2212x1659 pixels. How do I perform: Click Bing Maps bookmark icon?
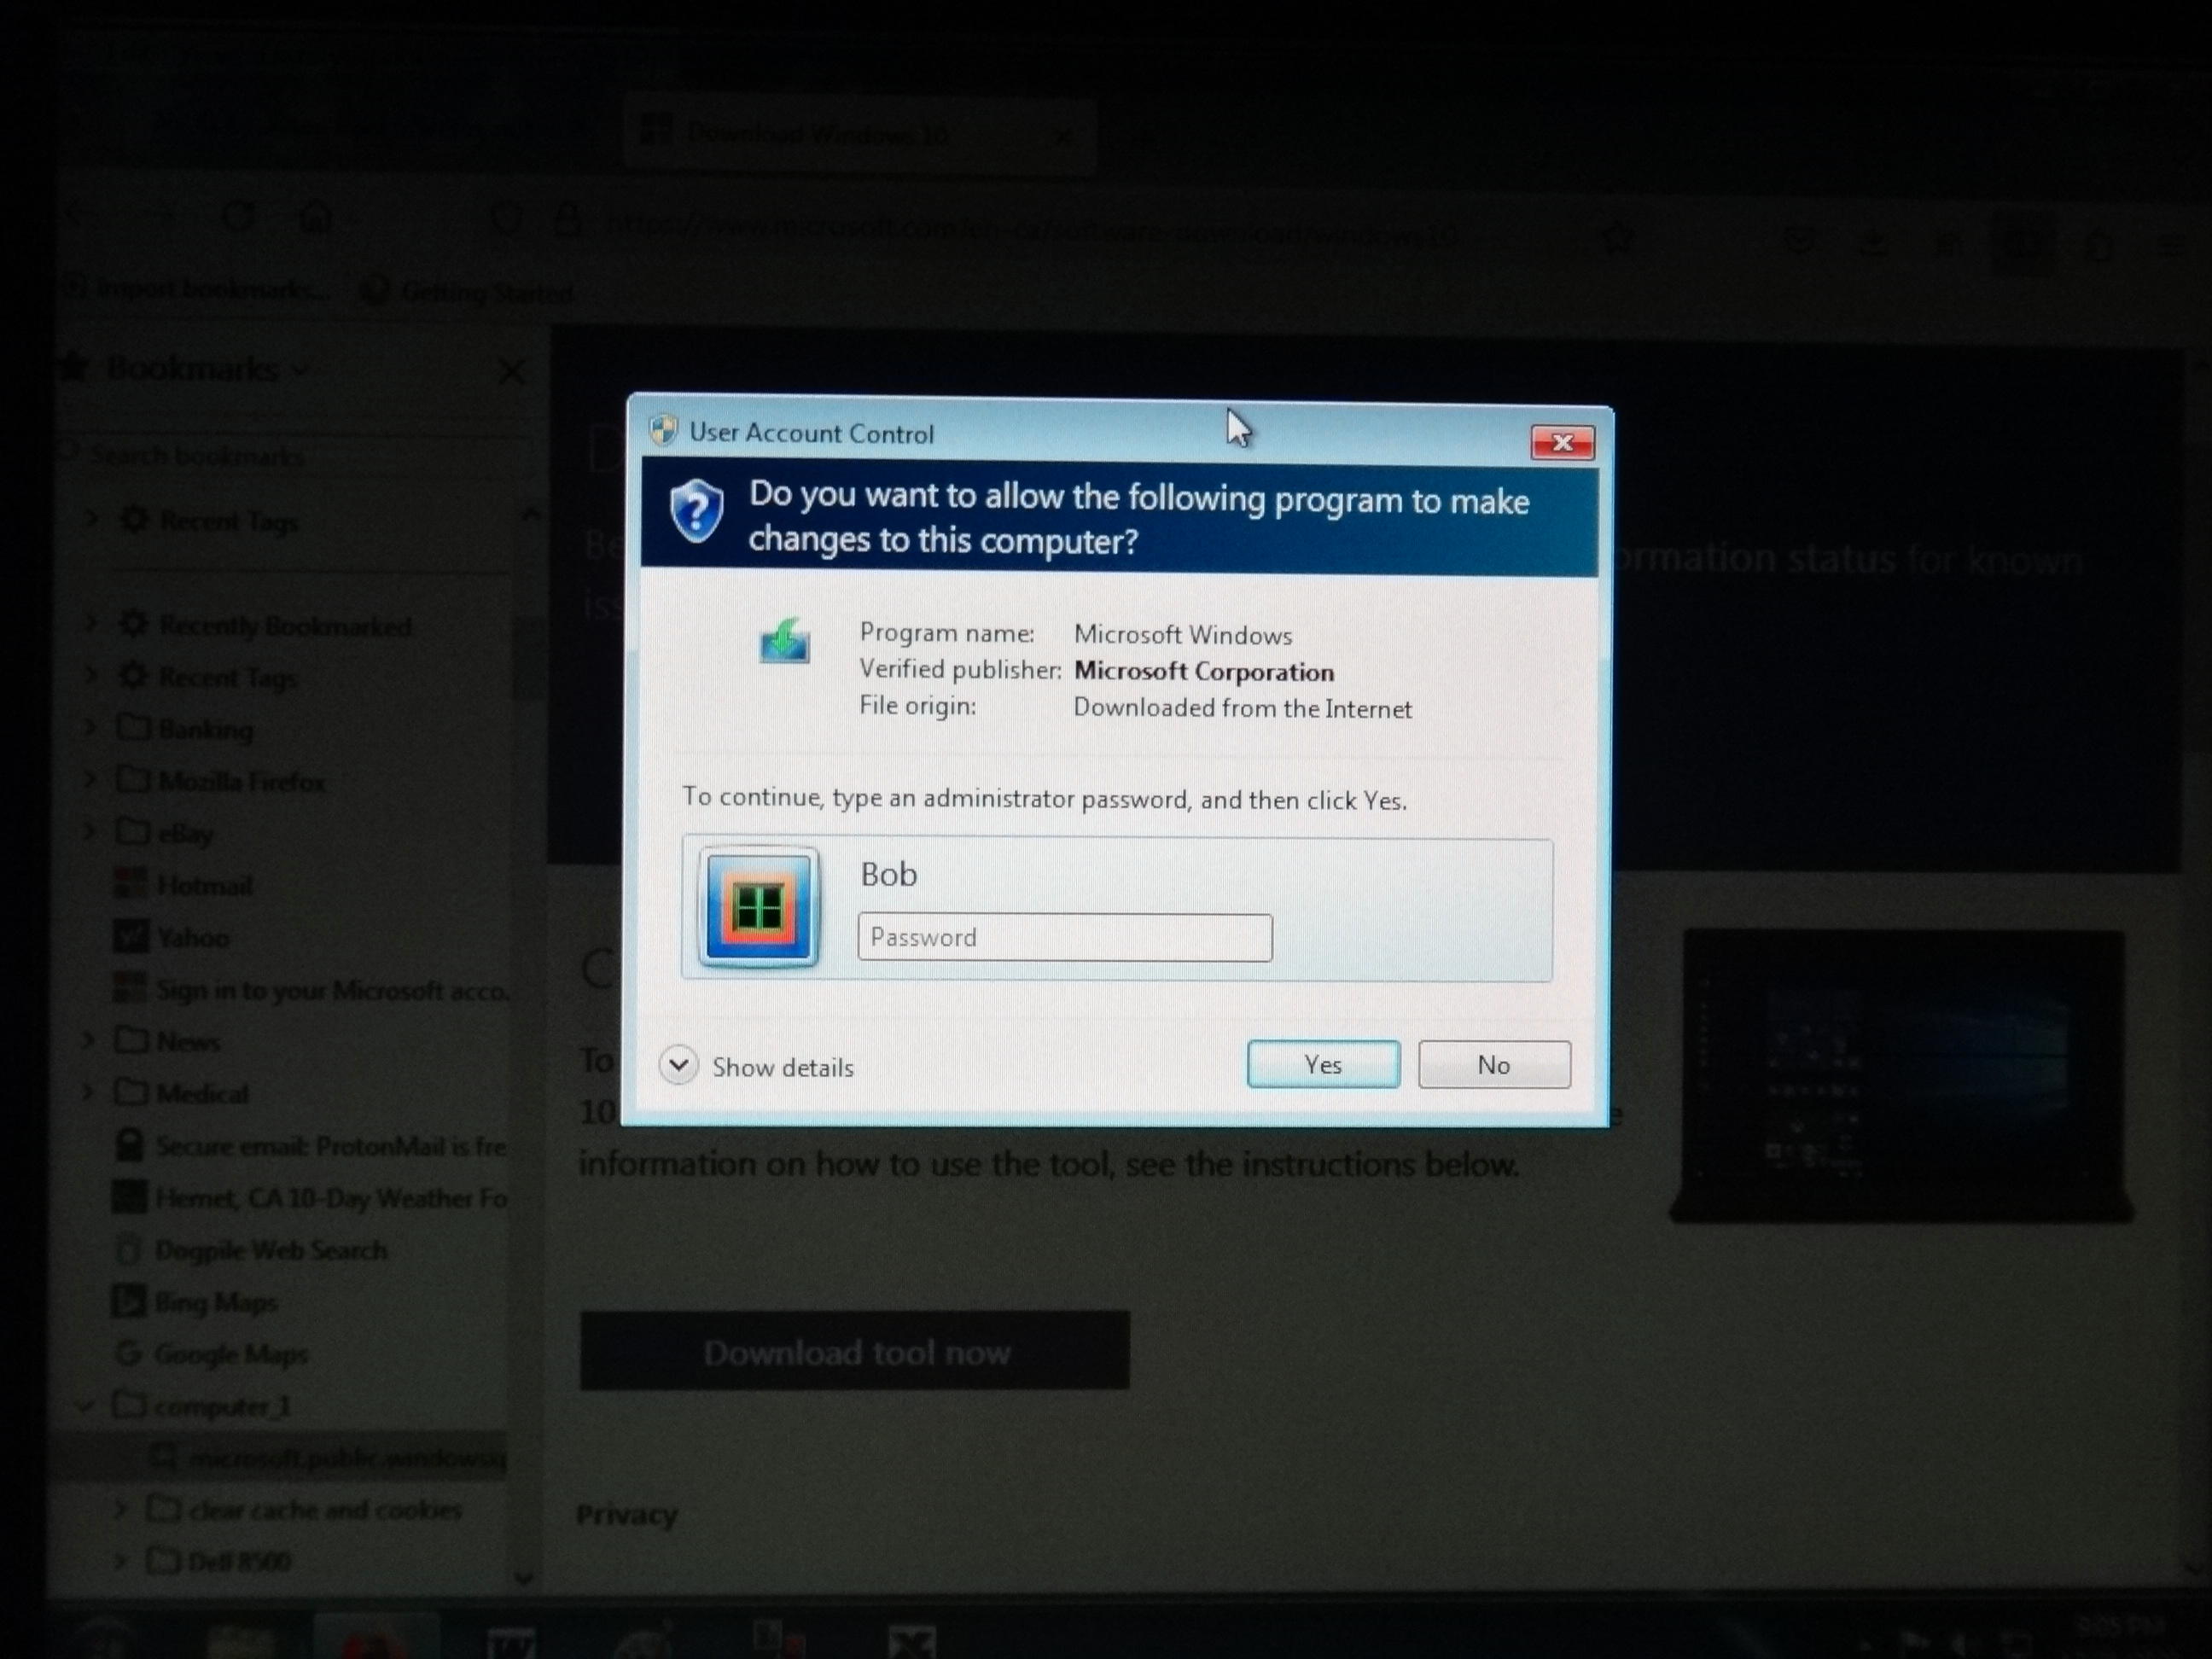[x=127, y=1302]
